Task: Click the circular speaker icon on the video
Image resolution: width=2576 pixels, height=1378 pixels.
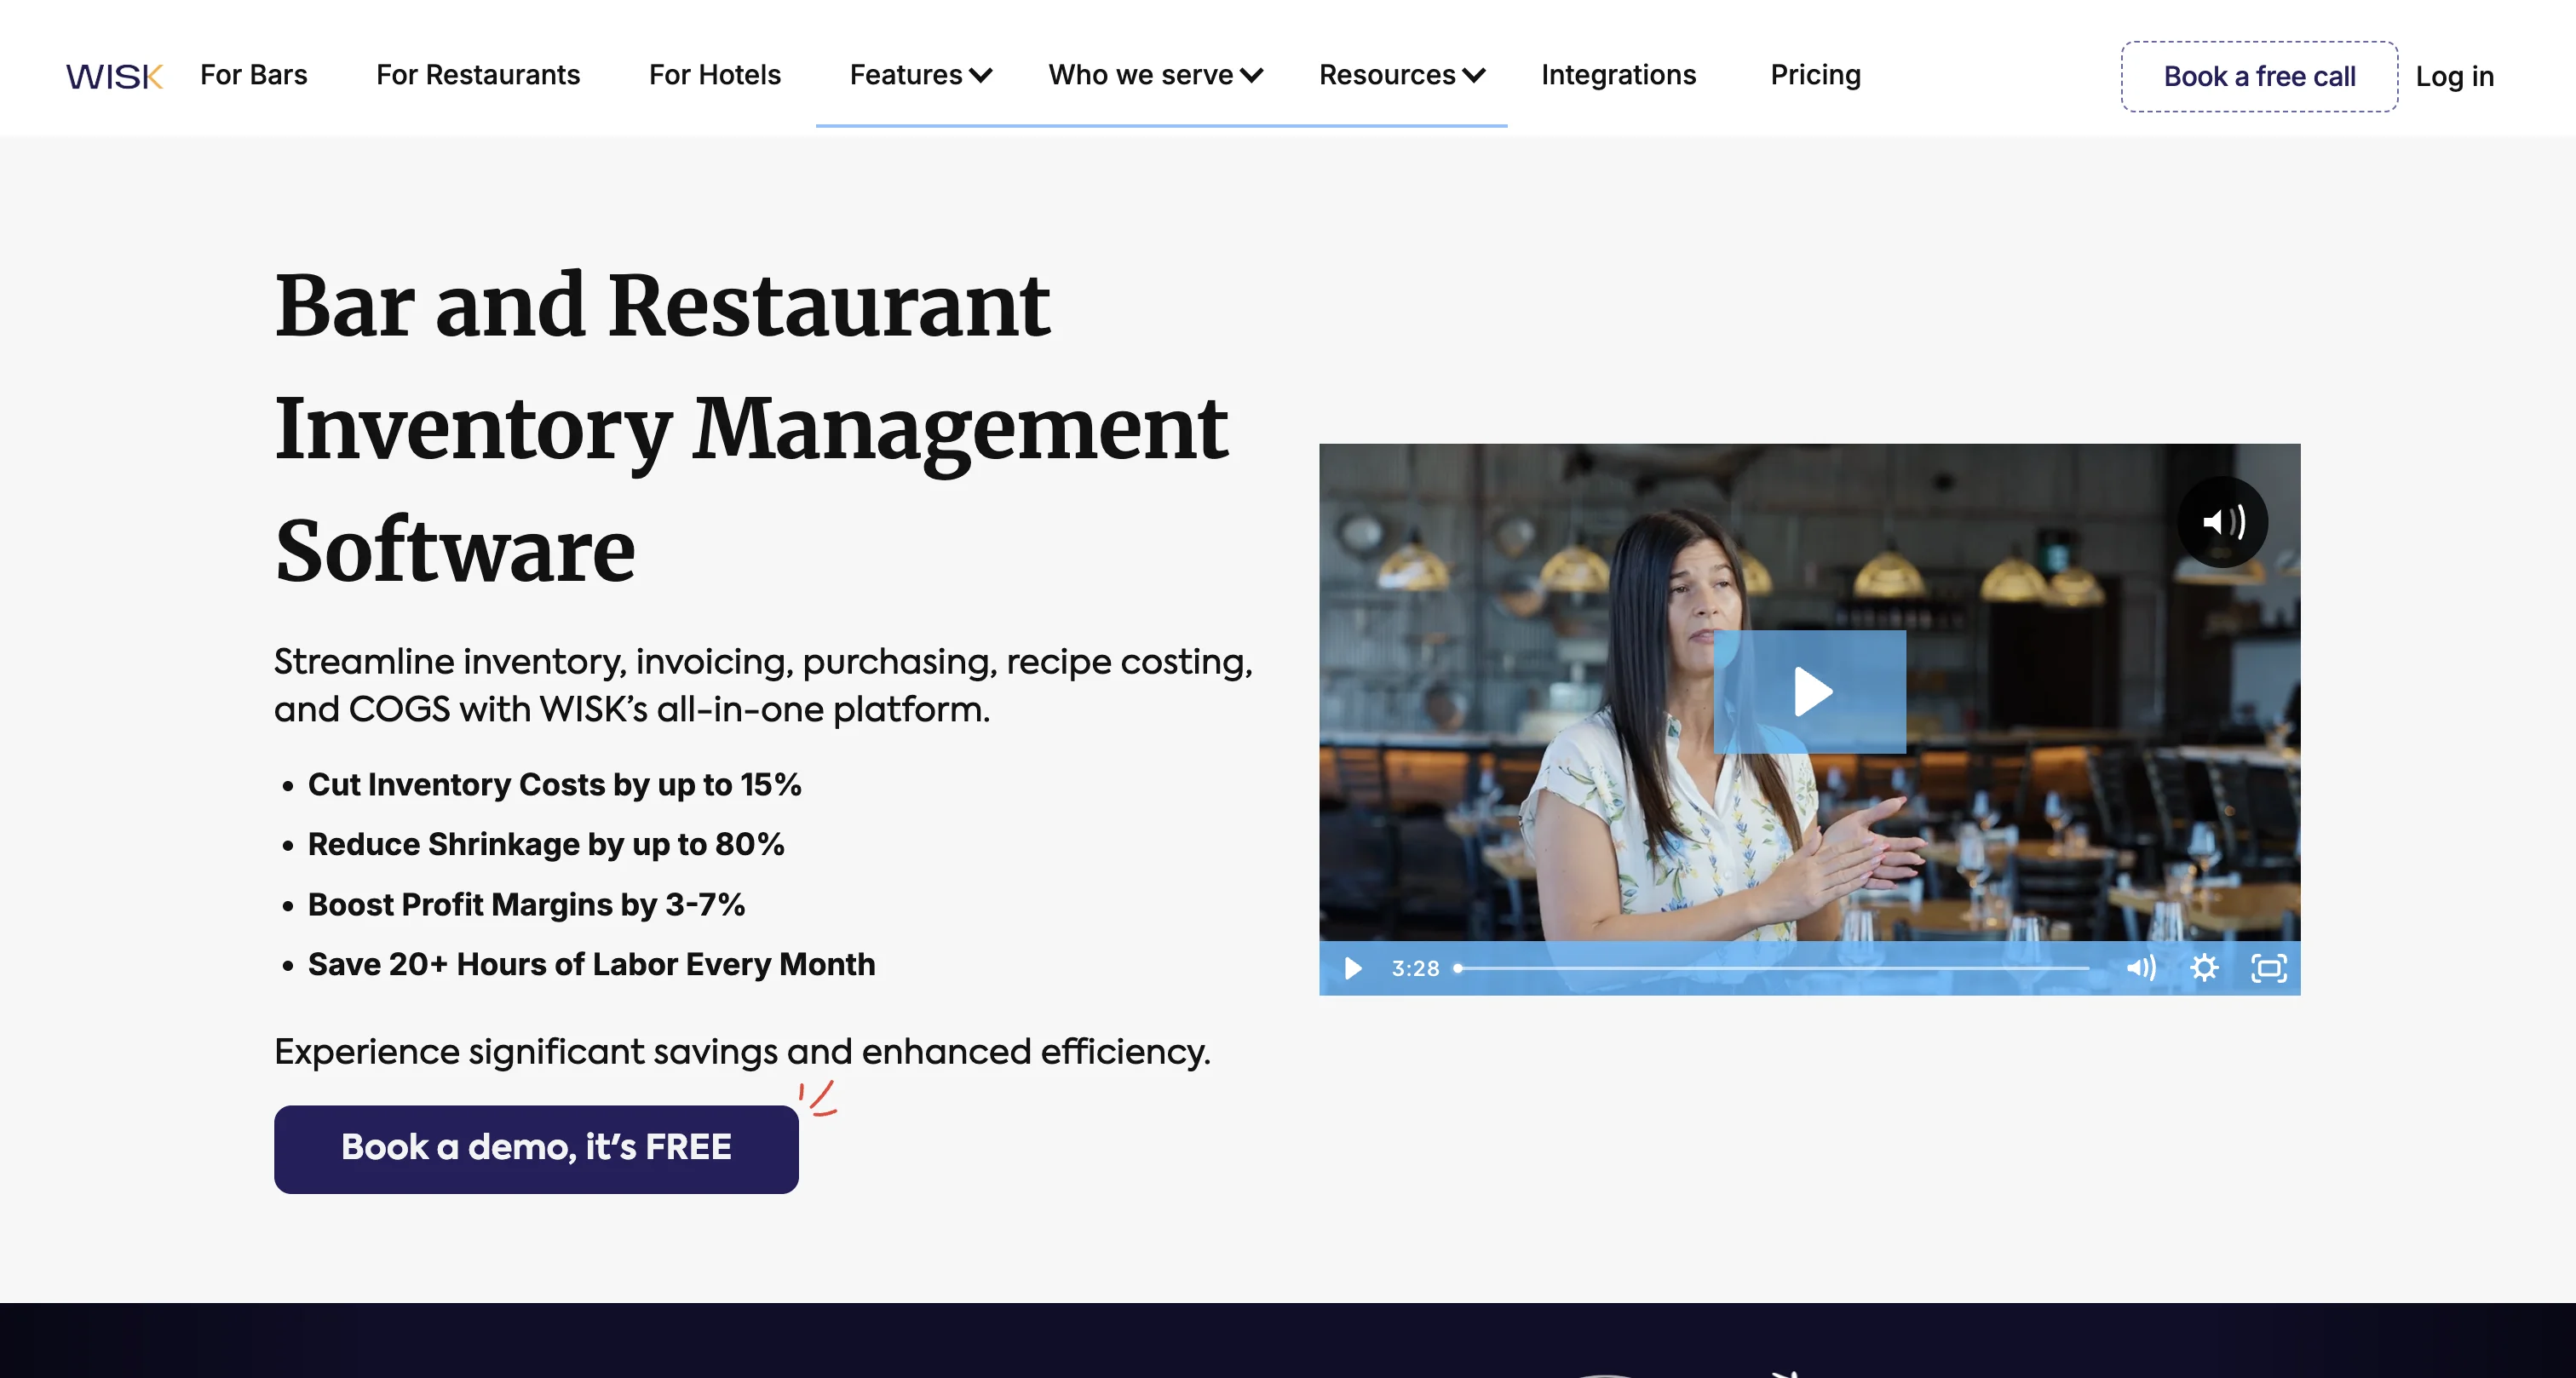Action: 2224,520
